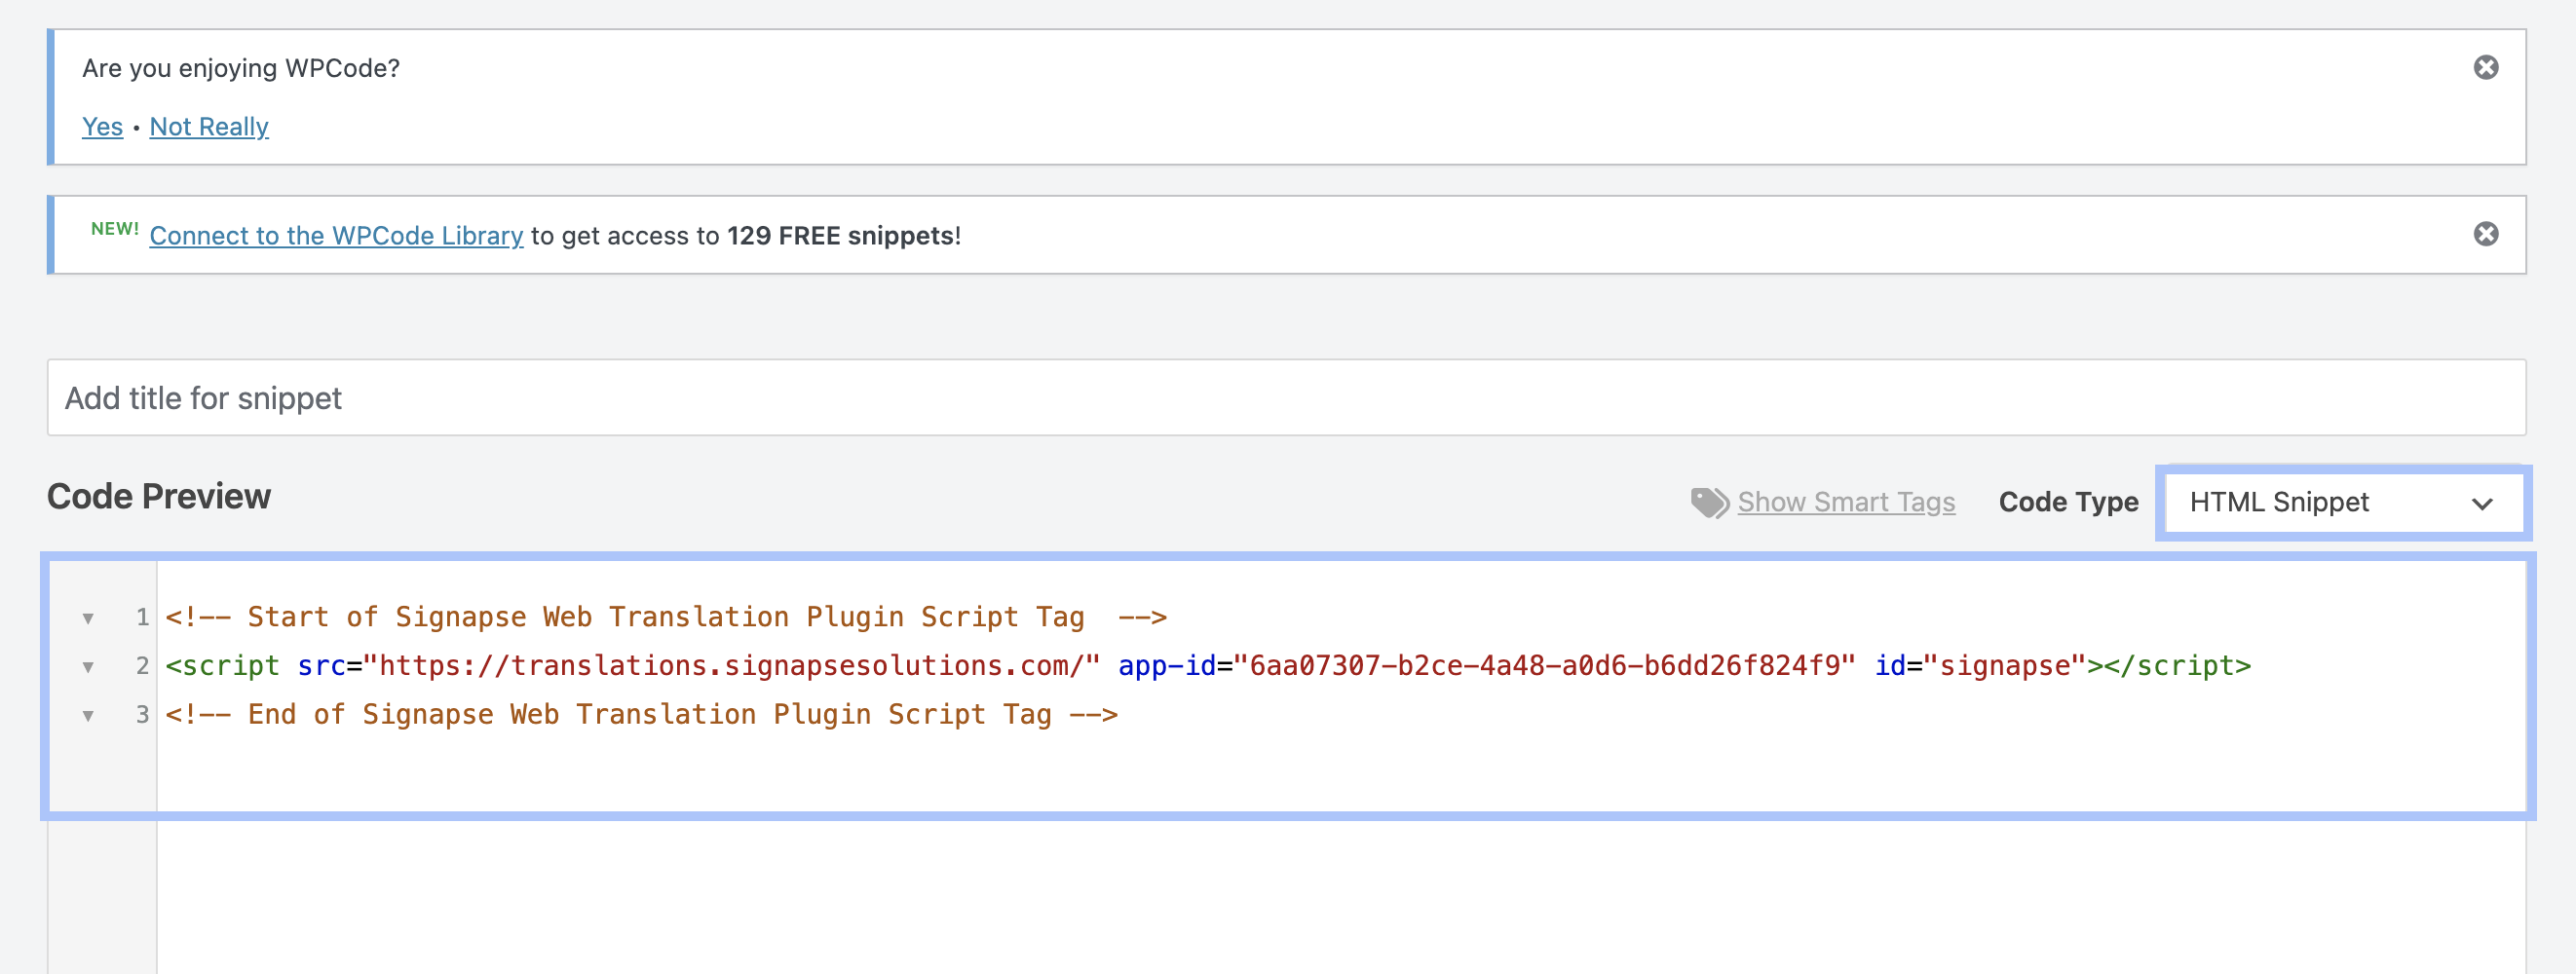Select line number 2 in the gutter
This screenshot has width=2576, height=974.
pos(142,666)
